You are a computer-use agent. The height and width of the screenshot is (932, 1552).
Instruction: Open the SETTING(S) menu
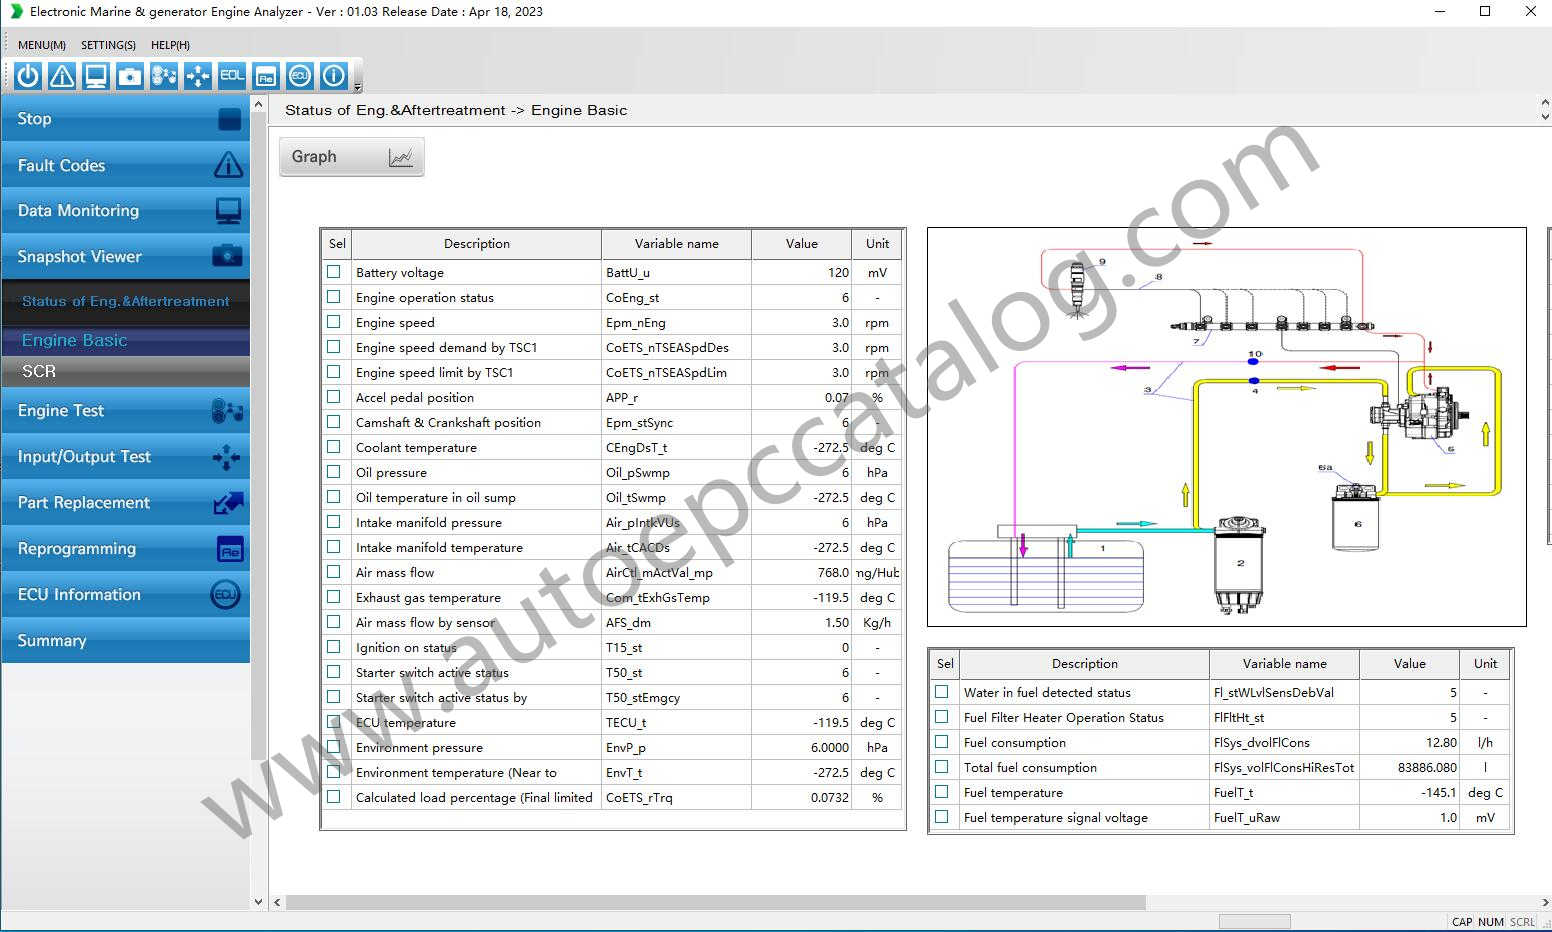coord(108,45)
